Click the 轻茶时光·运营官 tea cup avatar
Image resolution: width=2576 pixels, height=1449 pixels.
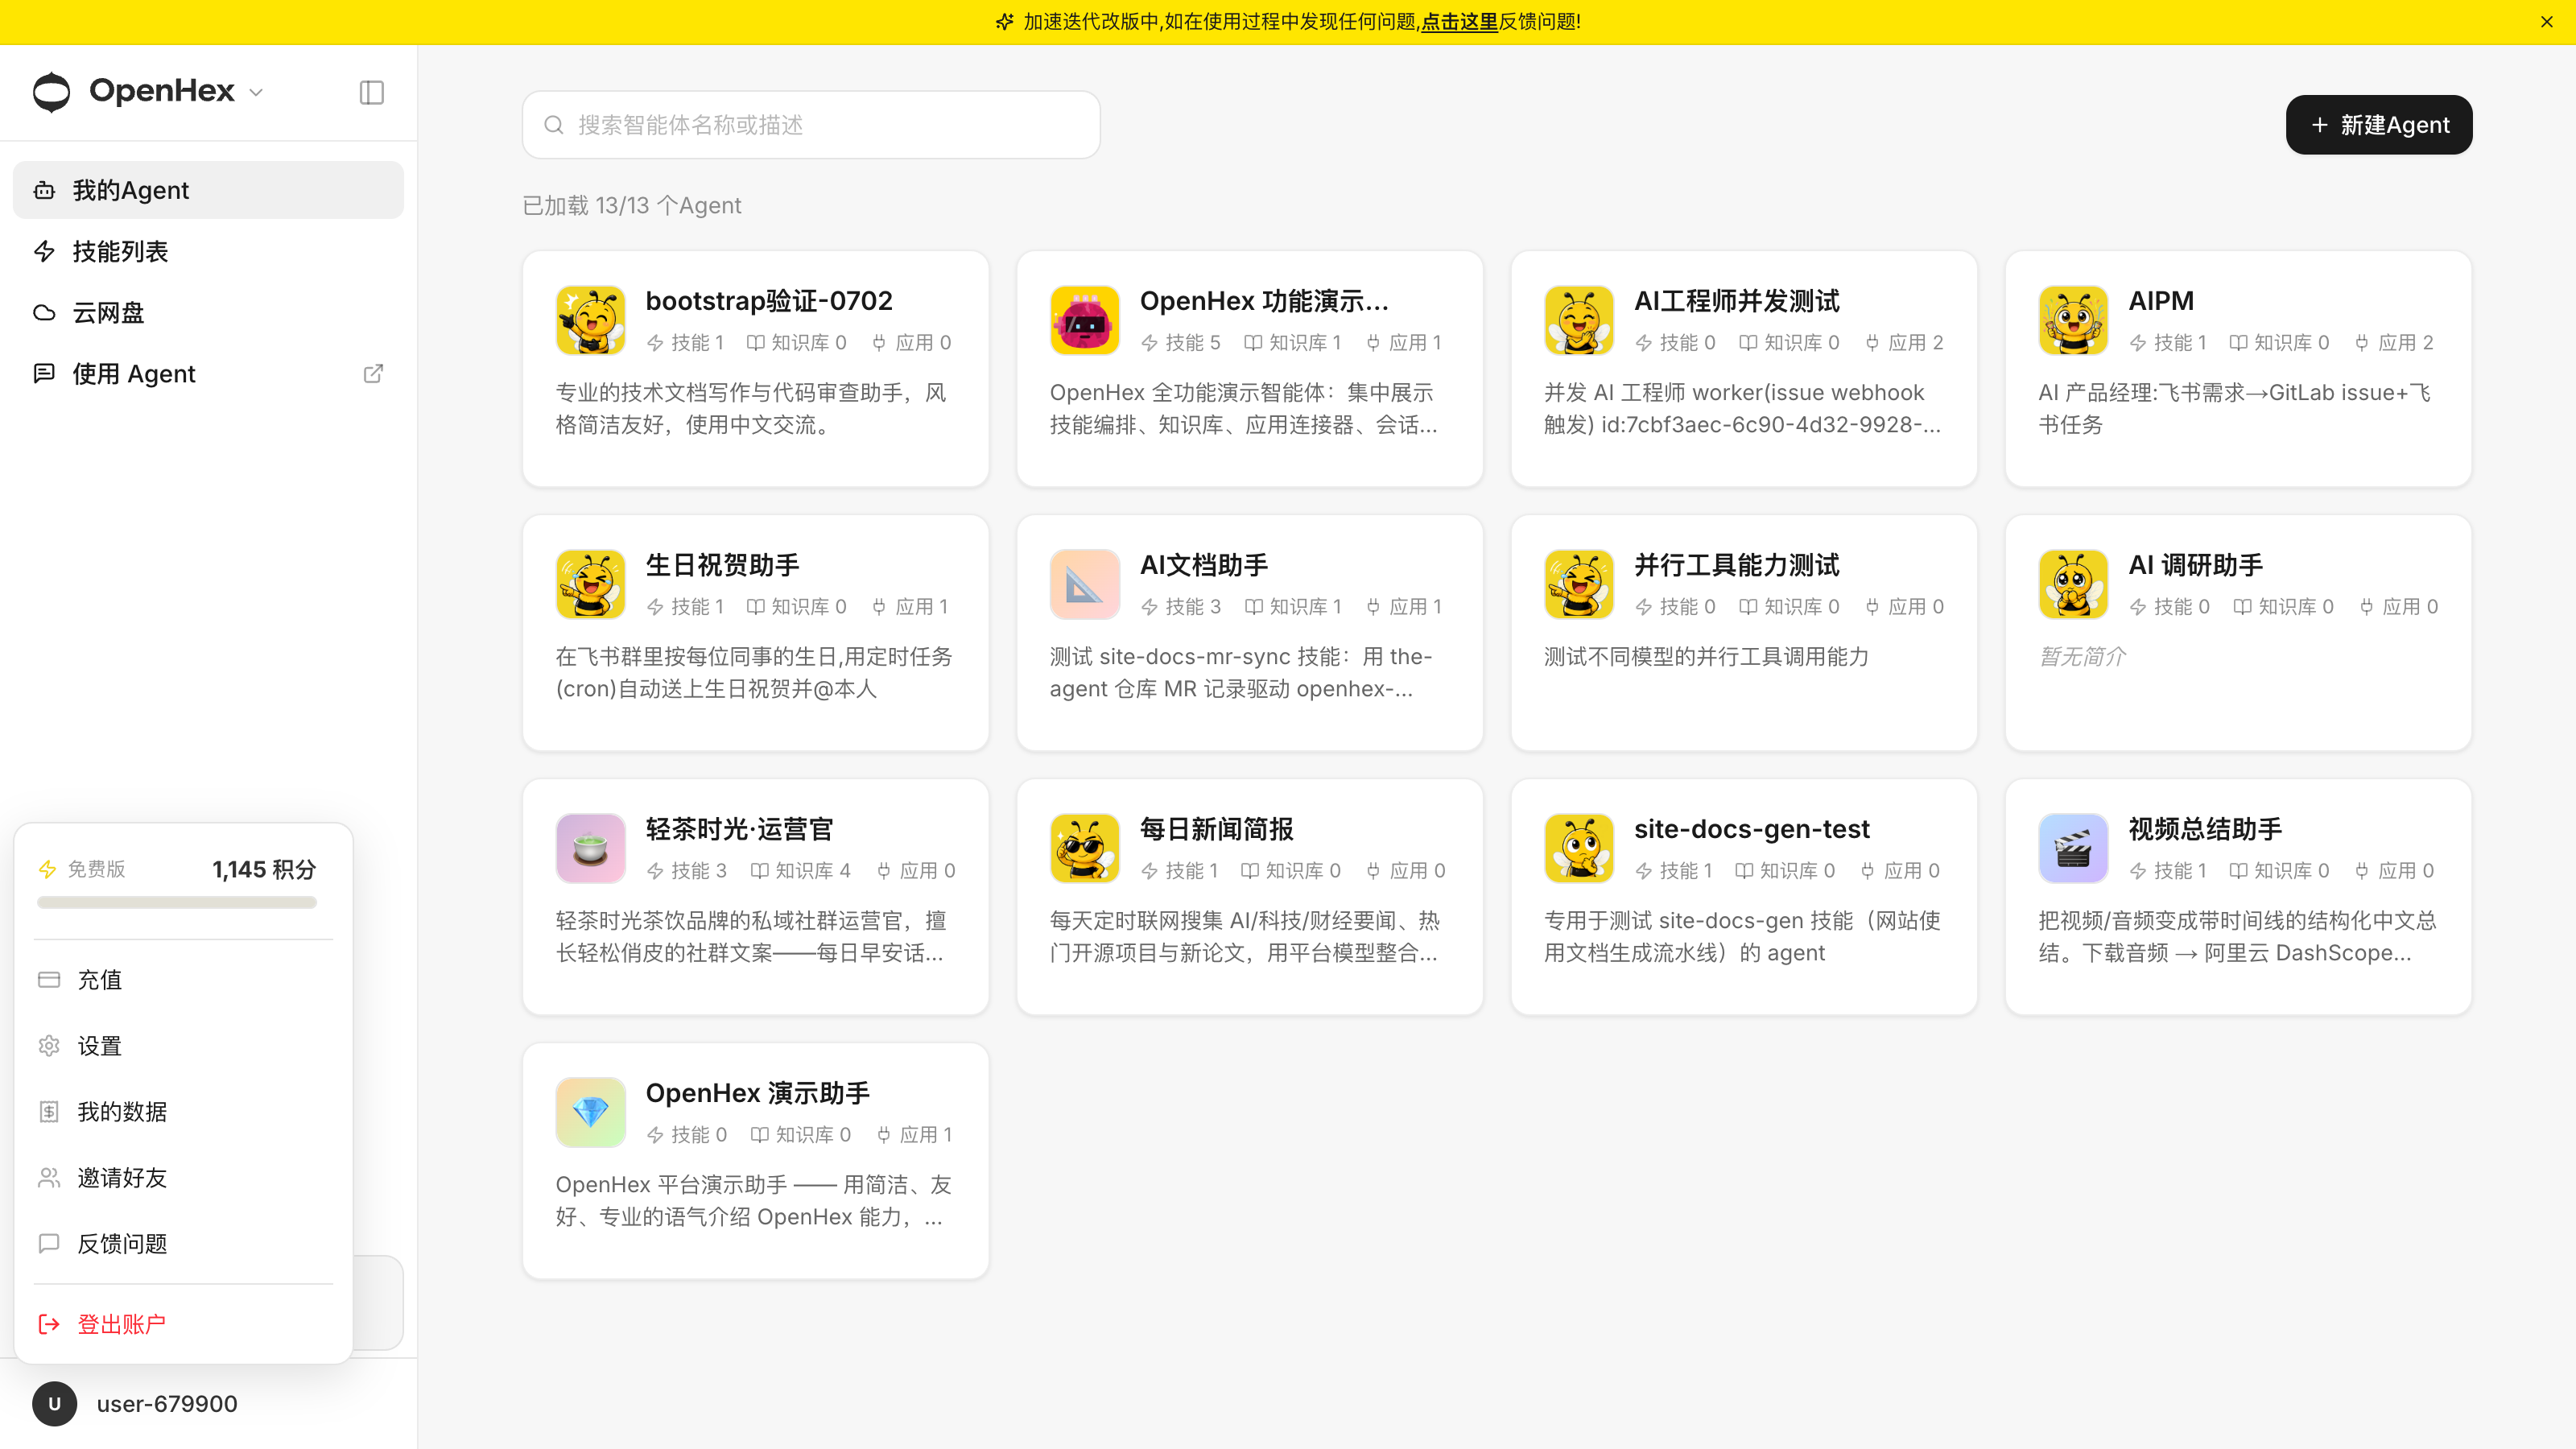[x=590, y=848]
